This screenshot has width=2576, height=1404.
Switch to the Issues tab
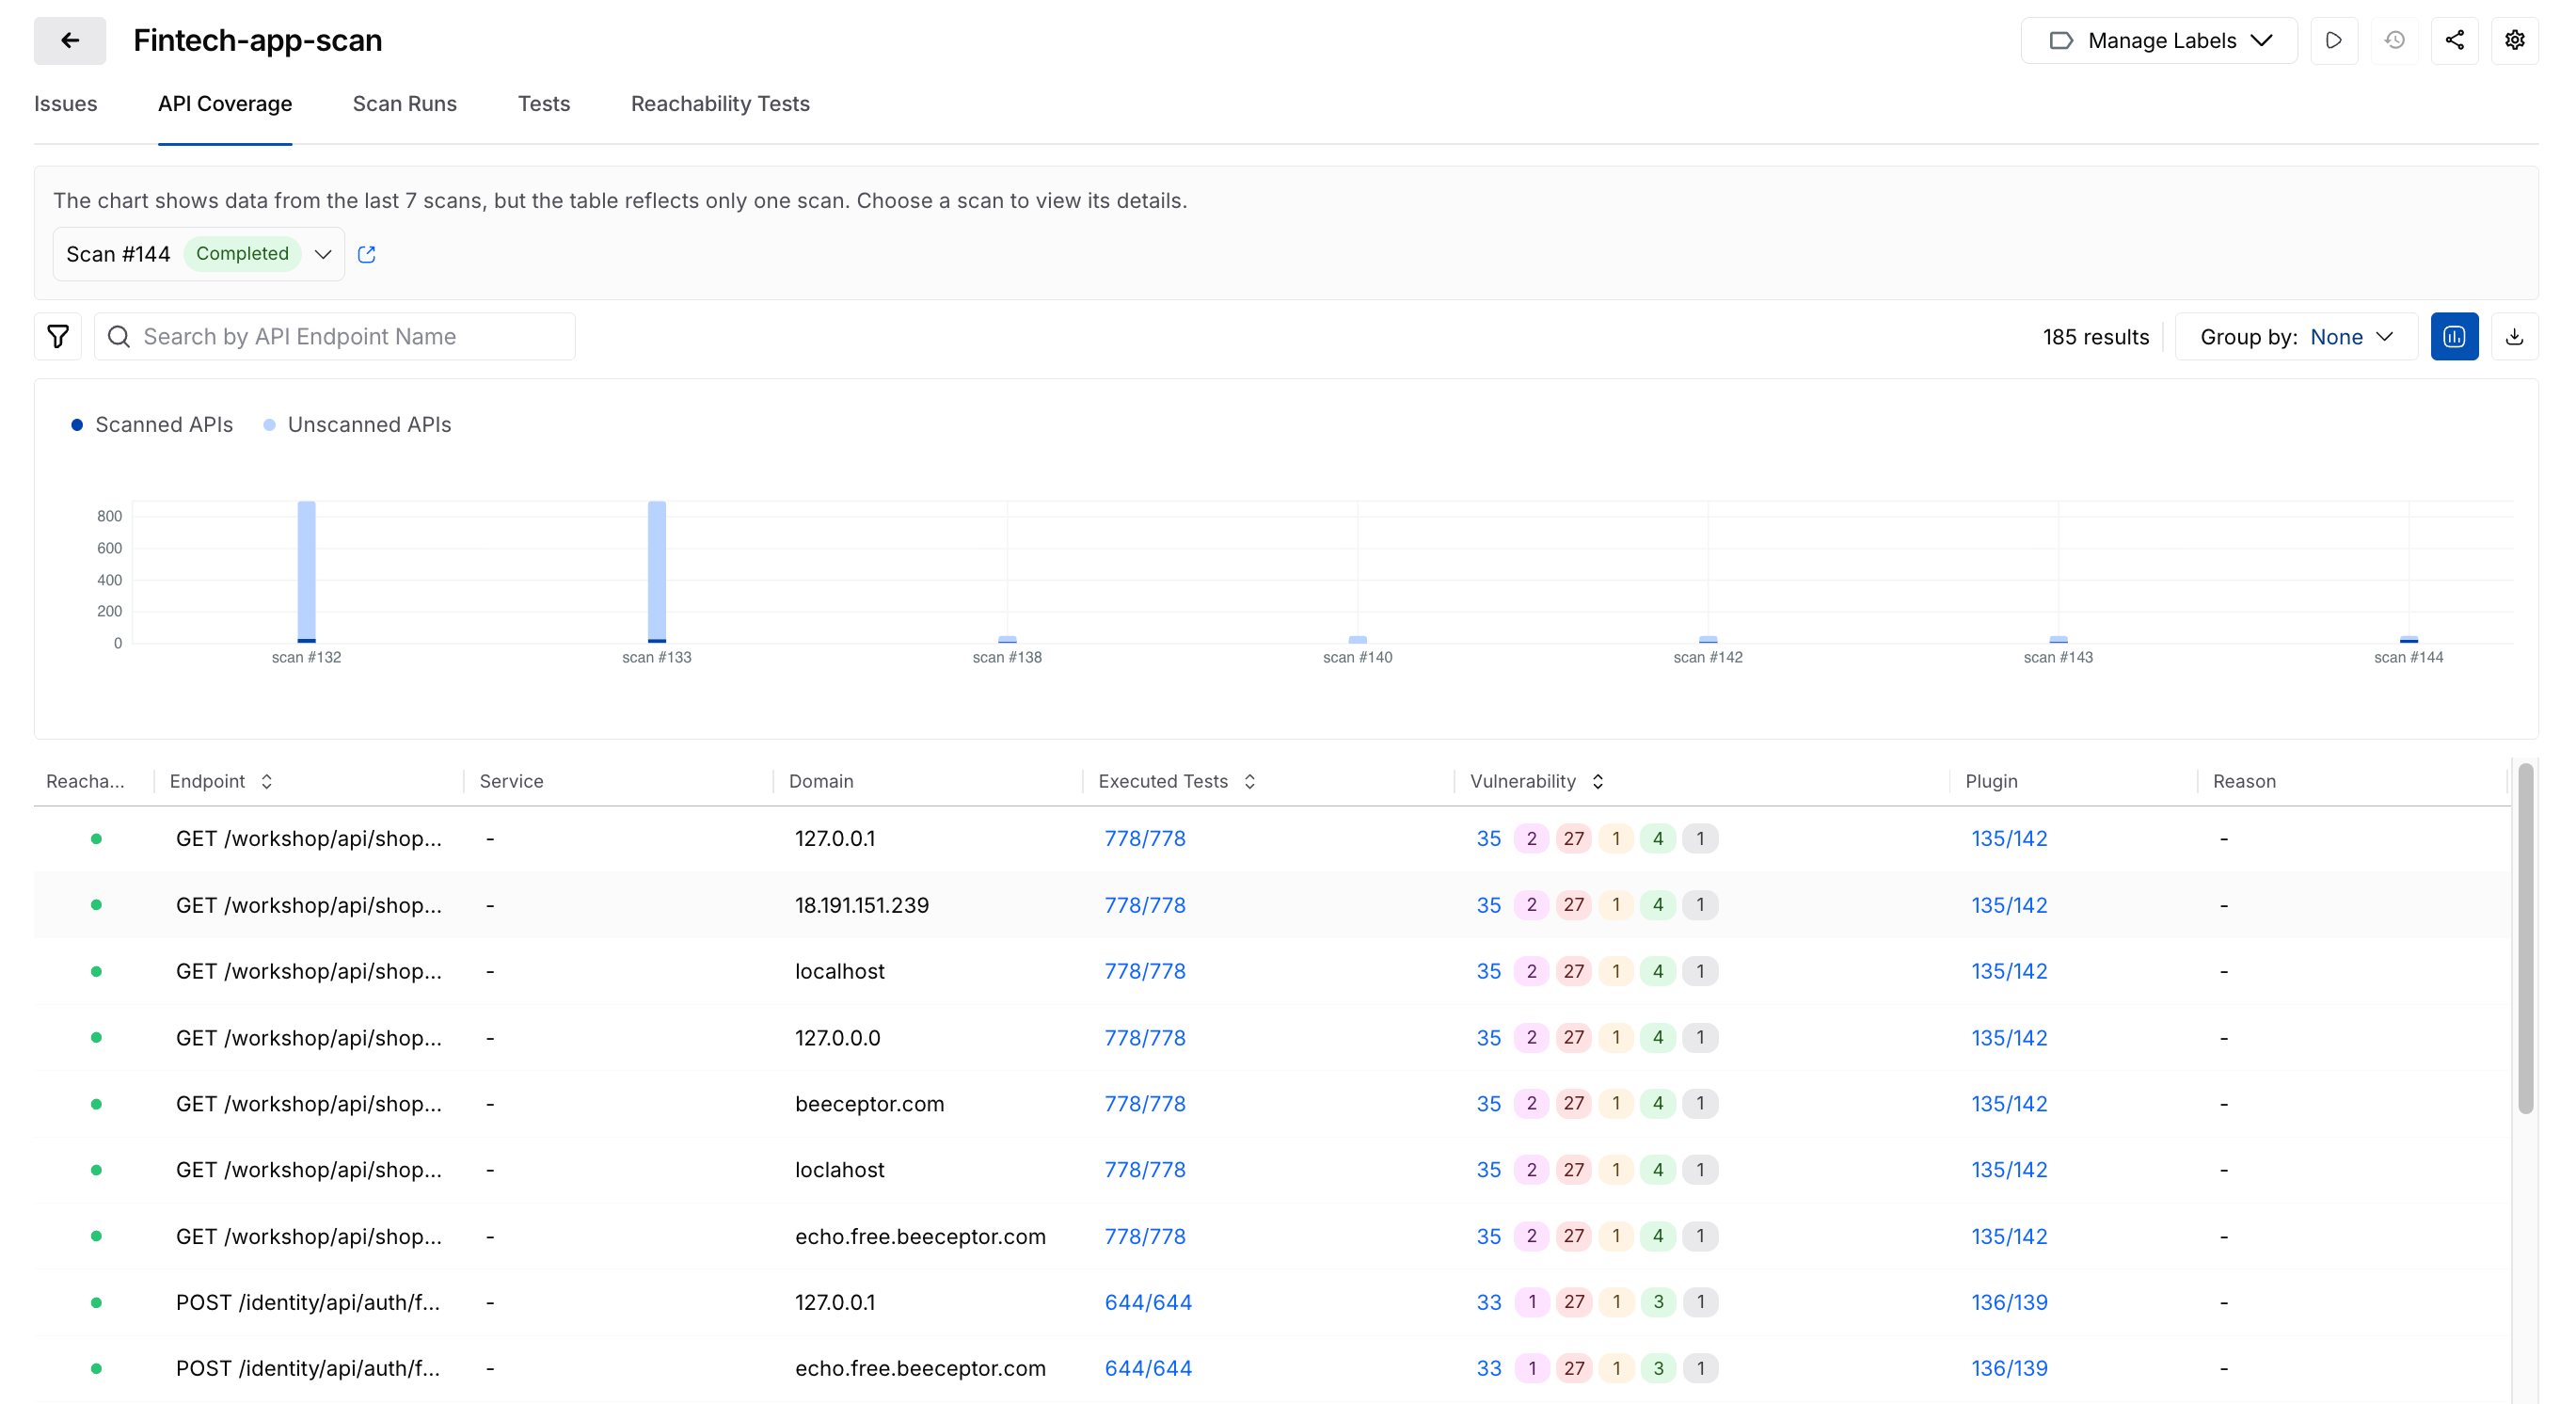coord(65,103)
